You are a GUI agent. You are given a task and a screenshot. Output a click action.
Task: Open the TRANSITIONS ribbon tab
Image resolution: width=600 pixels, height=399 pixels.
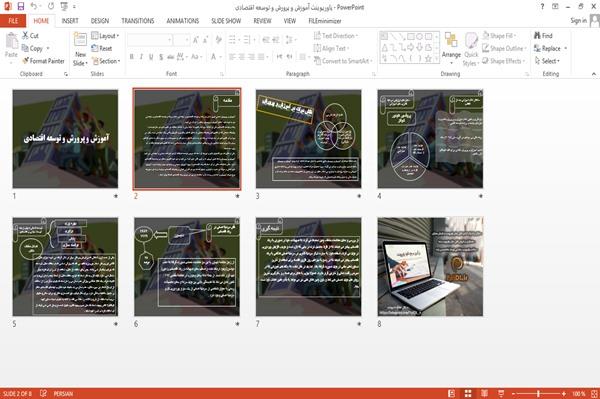click(x=138, y=21)
